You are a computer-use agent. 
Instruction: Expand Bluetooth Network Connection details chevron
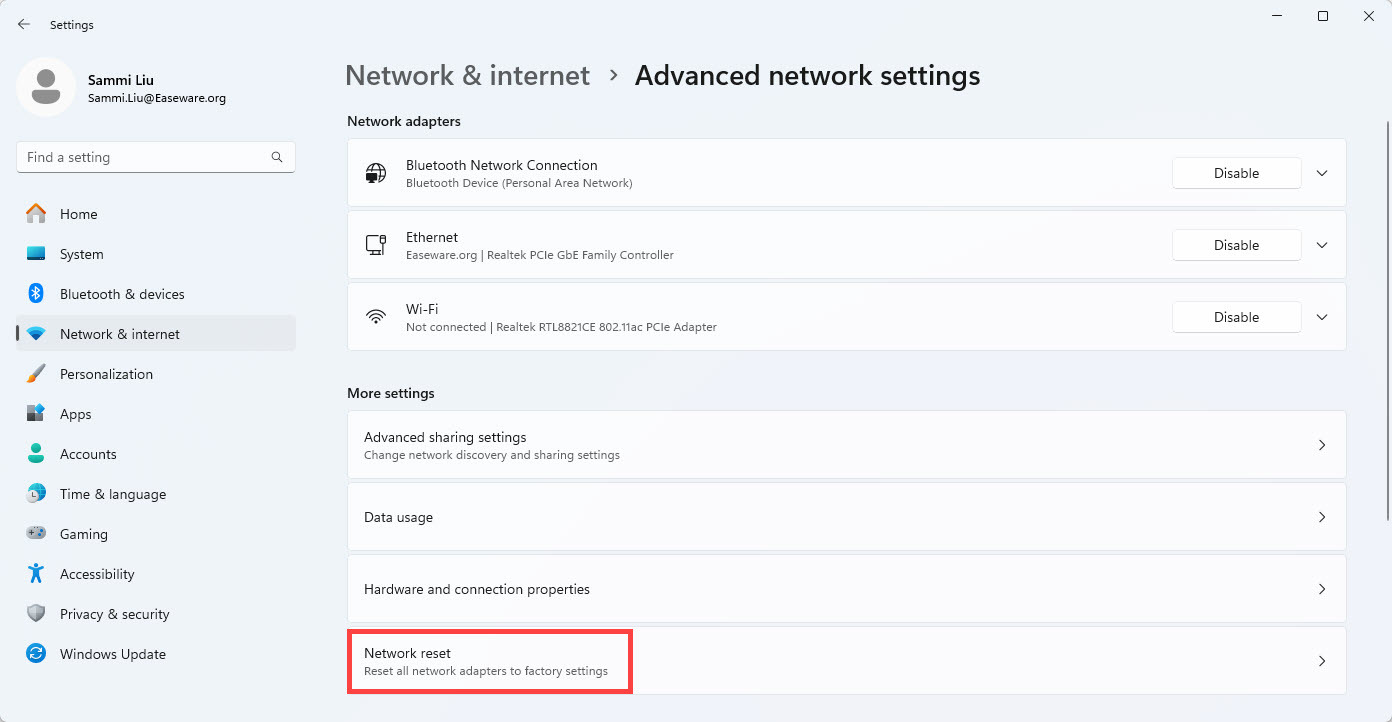pos(1322,173)
